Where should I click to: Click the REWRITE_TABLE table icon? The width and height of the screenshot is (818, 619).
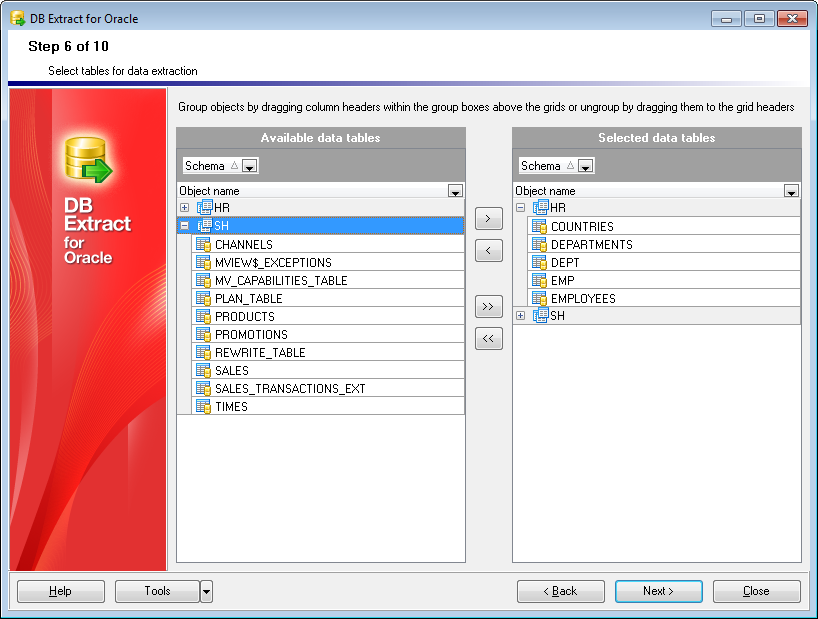(x=203, y=352)
